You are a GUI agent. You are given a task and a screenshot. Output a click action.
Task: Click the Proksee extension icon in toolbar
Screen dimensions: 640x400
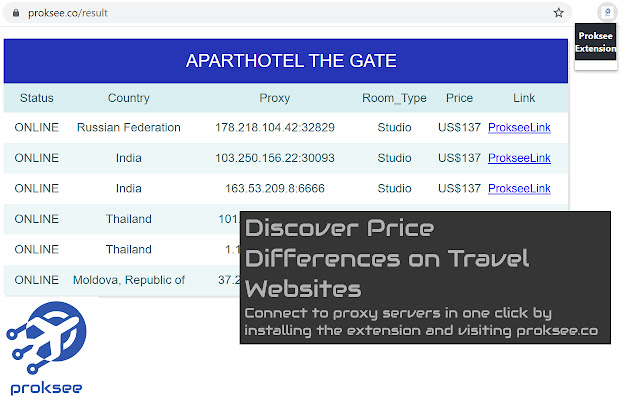(607, 12)
